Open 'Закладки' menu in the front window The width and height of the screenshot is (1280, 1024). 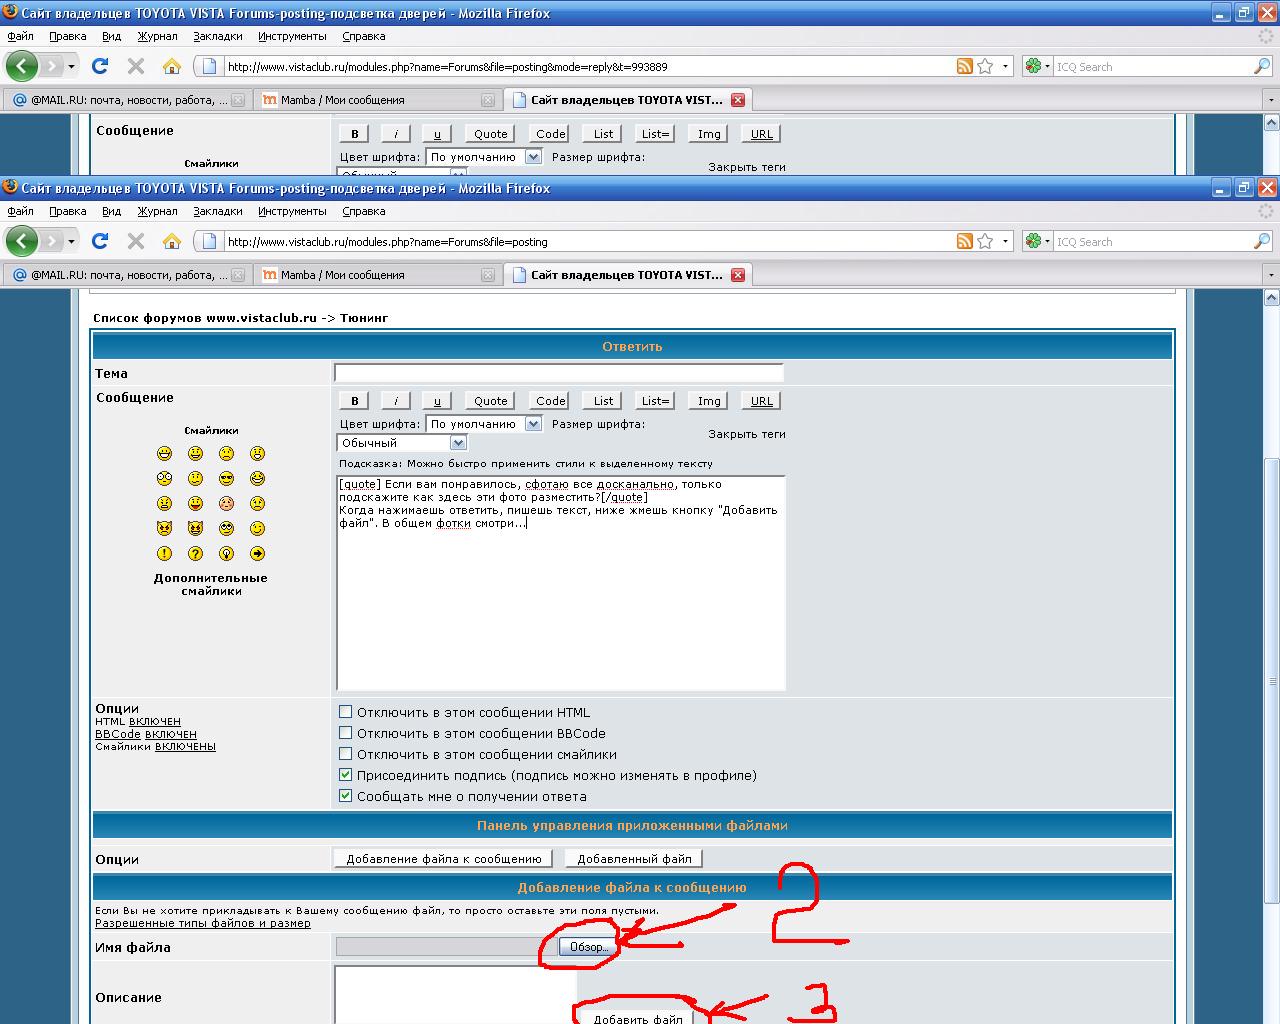[x=217, y=211]
